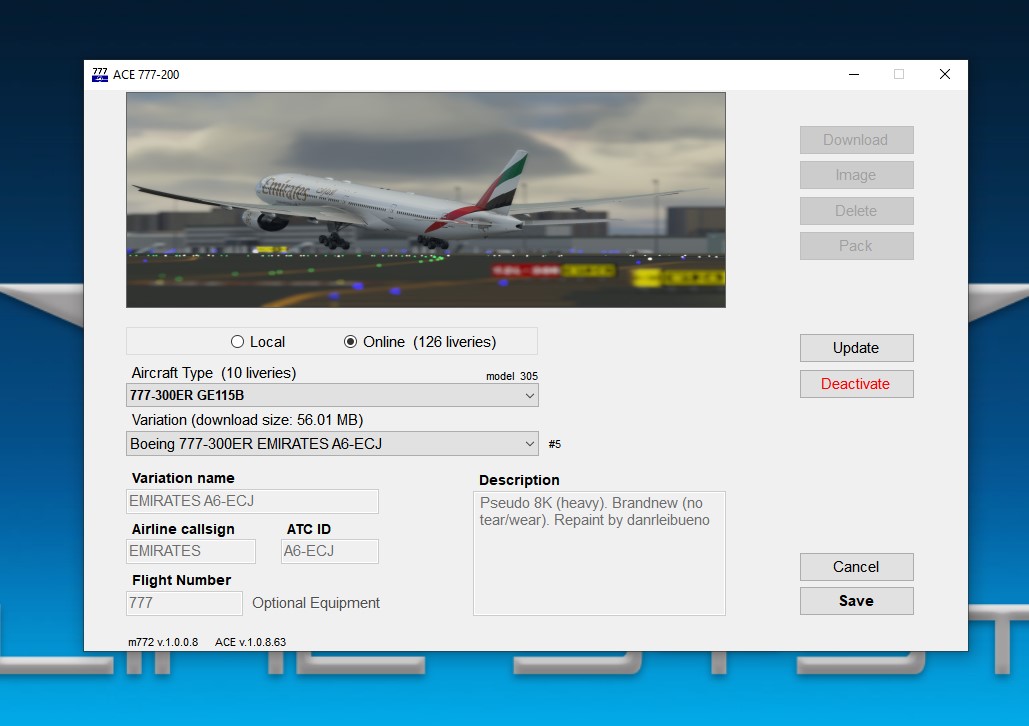Focus the Airline callsign field
1029x726 pixels.
pos(191,551)
